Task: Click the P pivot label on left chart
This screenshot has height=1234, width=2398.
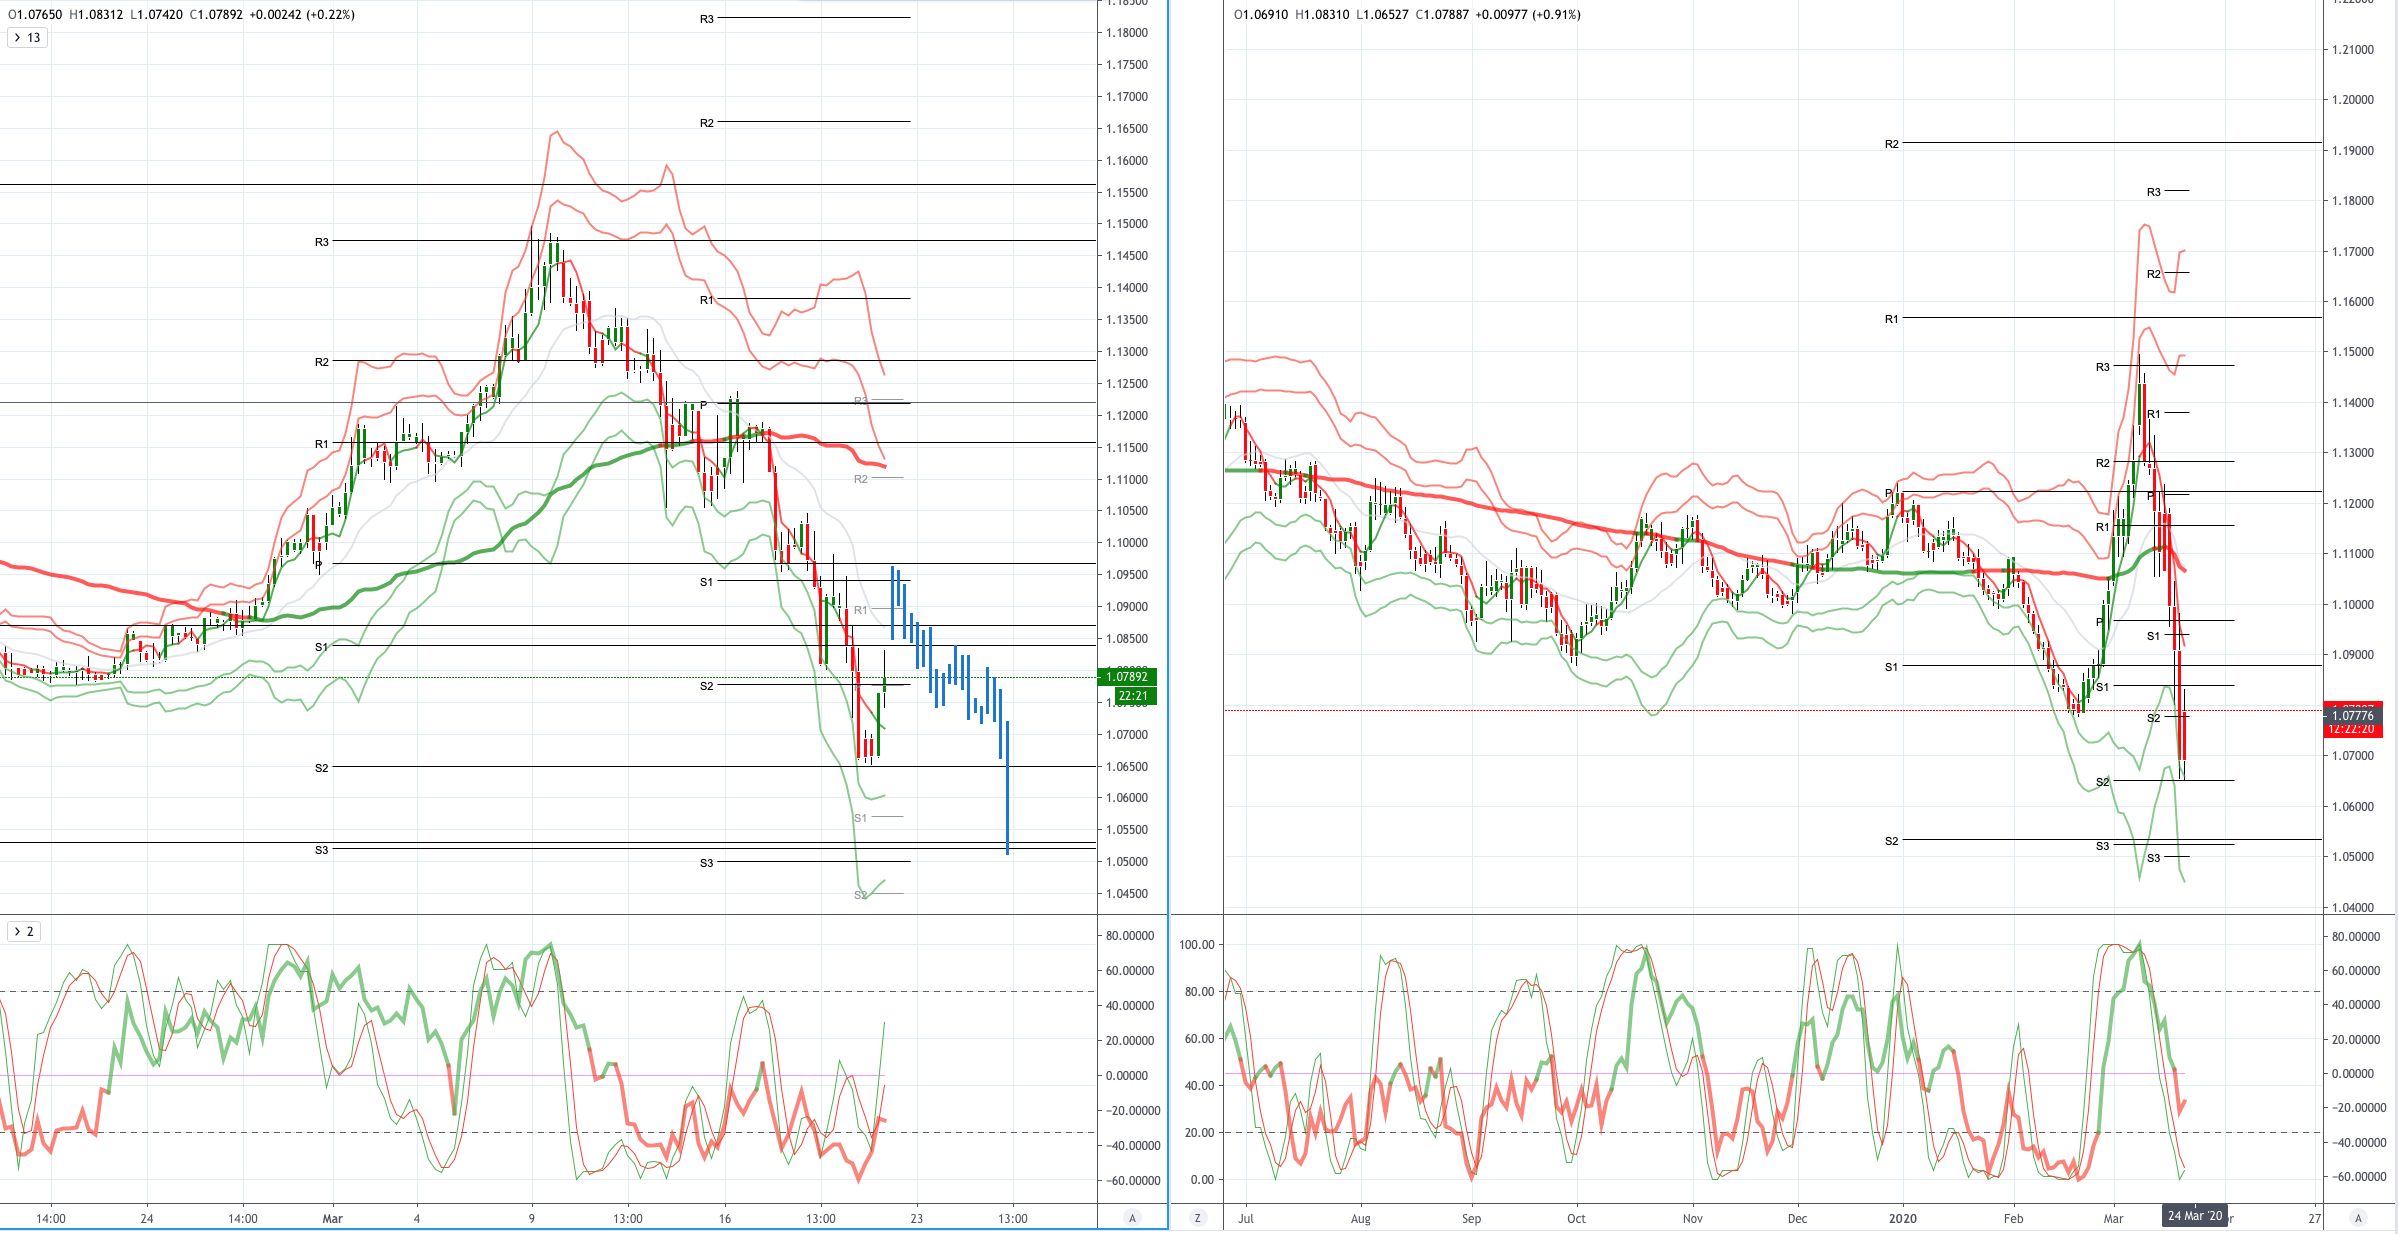Action: (x=704, y=405)
